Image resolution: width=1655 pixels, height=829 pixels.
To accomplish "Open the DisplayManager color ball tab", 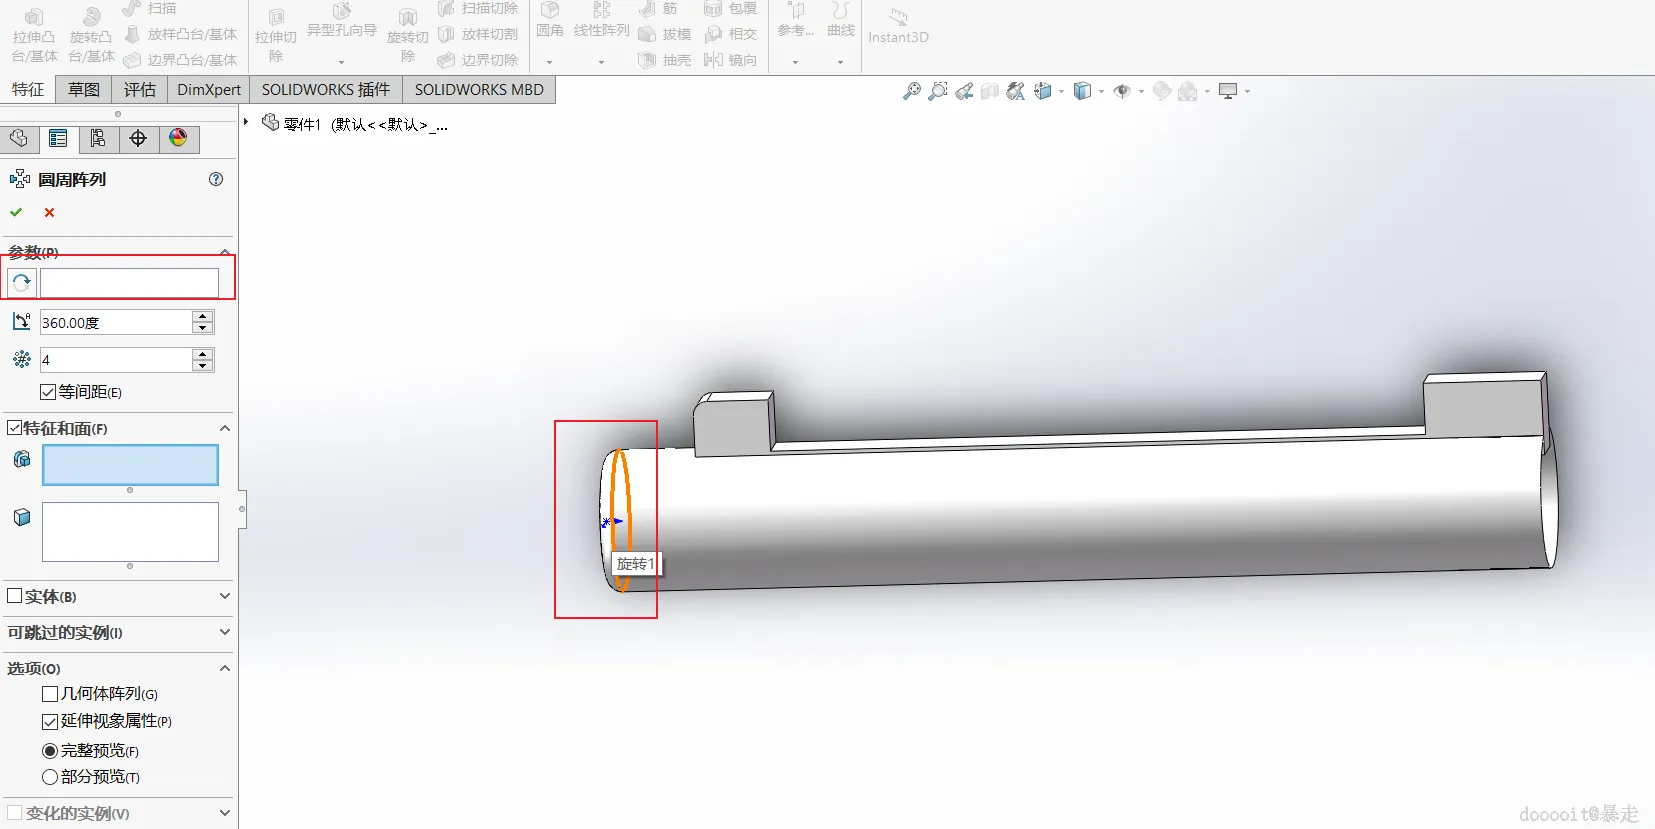I will (178, 138).
